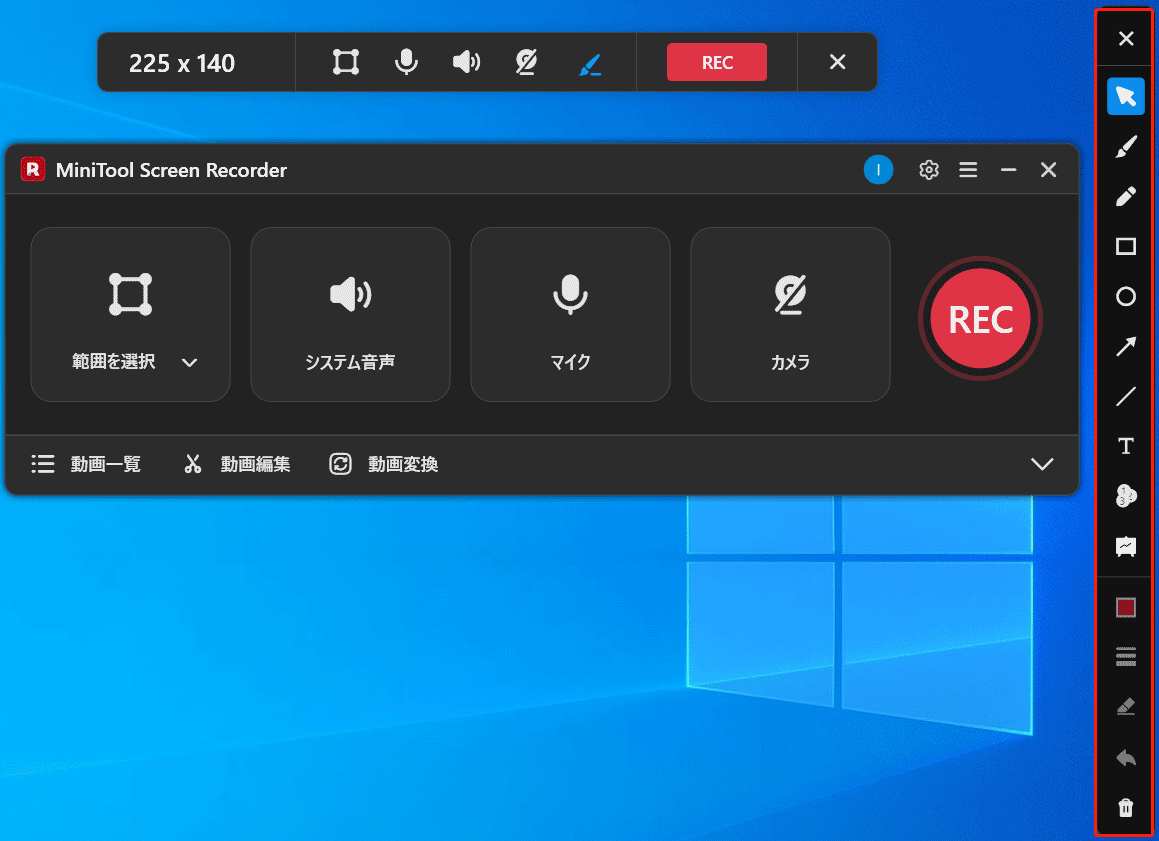1159x841 pixels.
Task: Select the brush tool in annotation sidebar
Action: (1126, 146)
